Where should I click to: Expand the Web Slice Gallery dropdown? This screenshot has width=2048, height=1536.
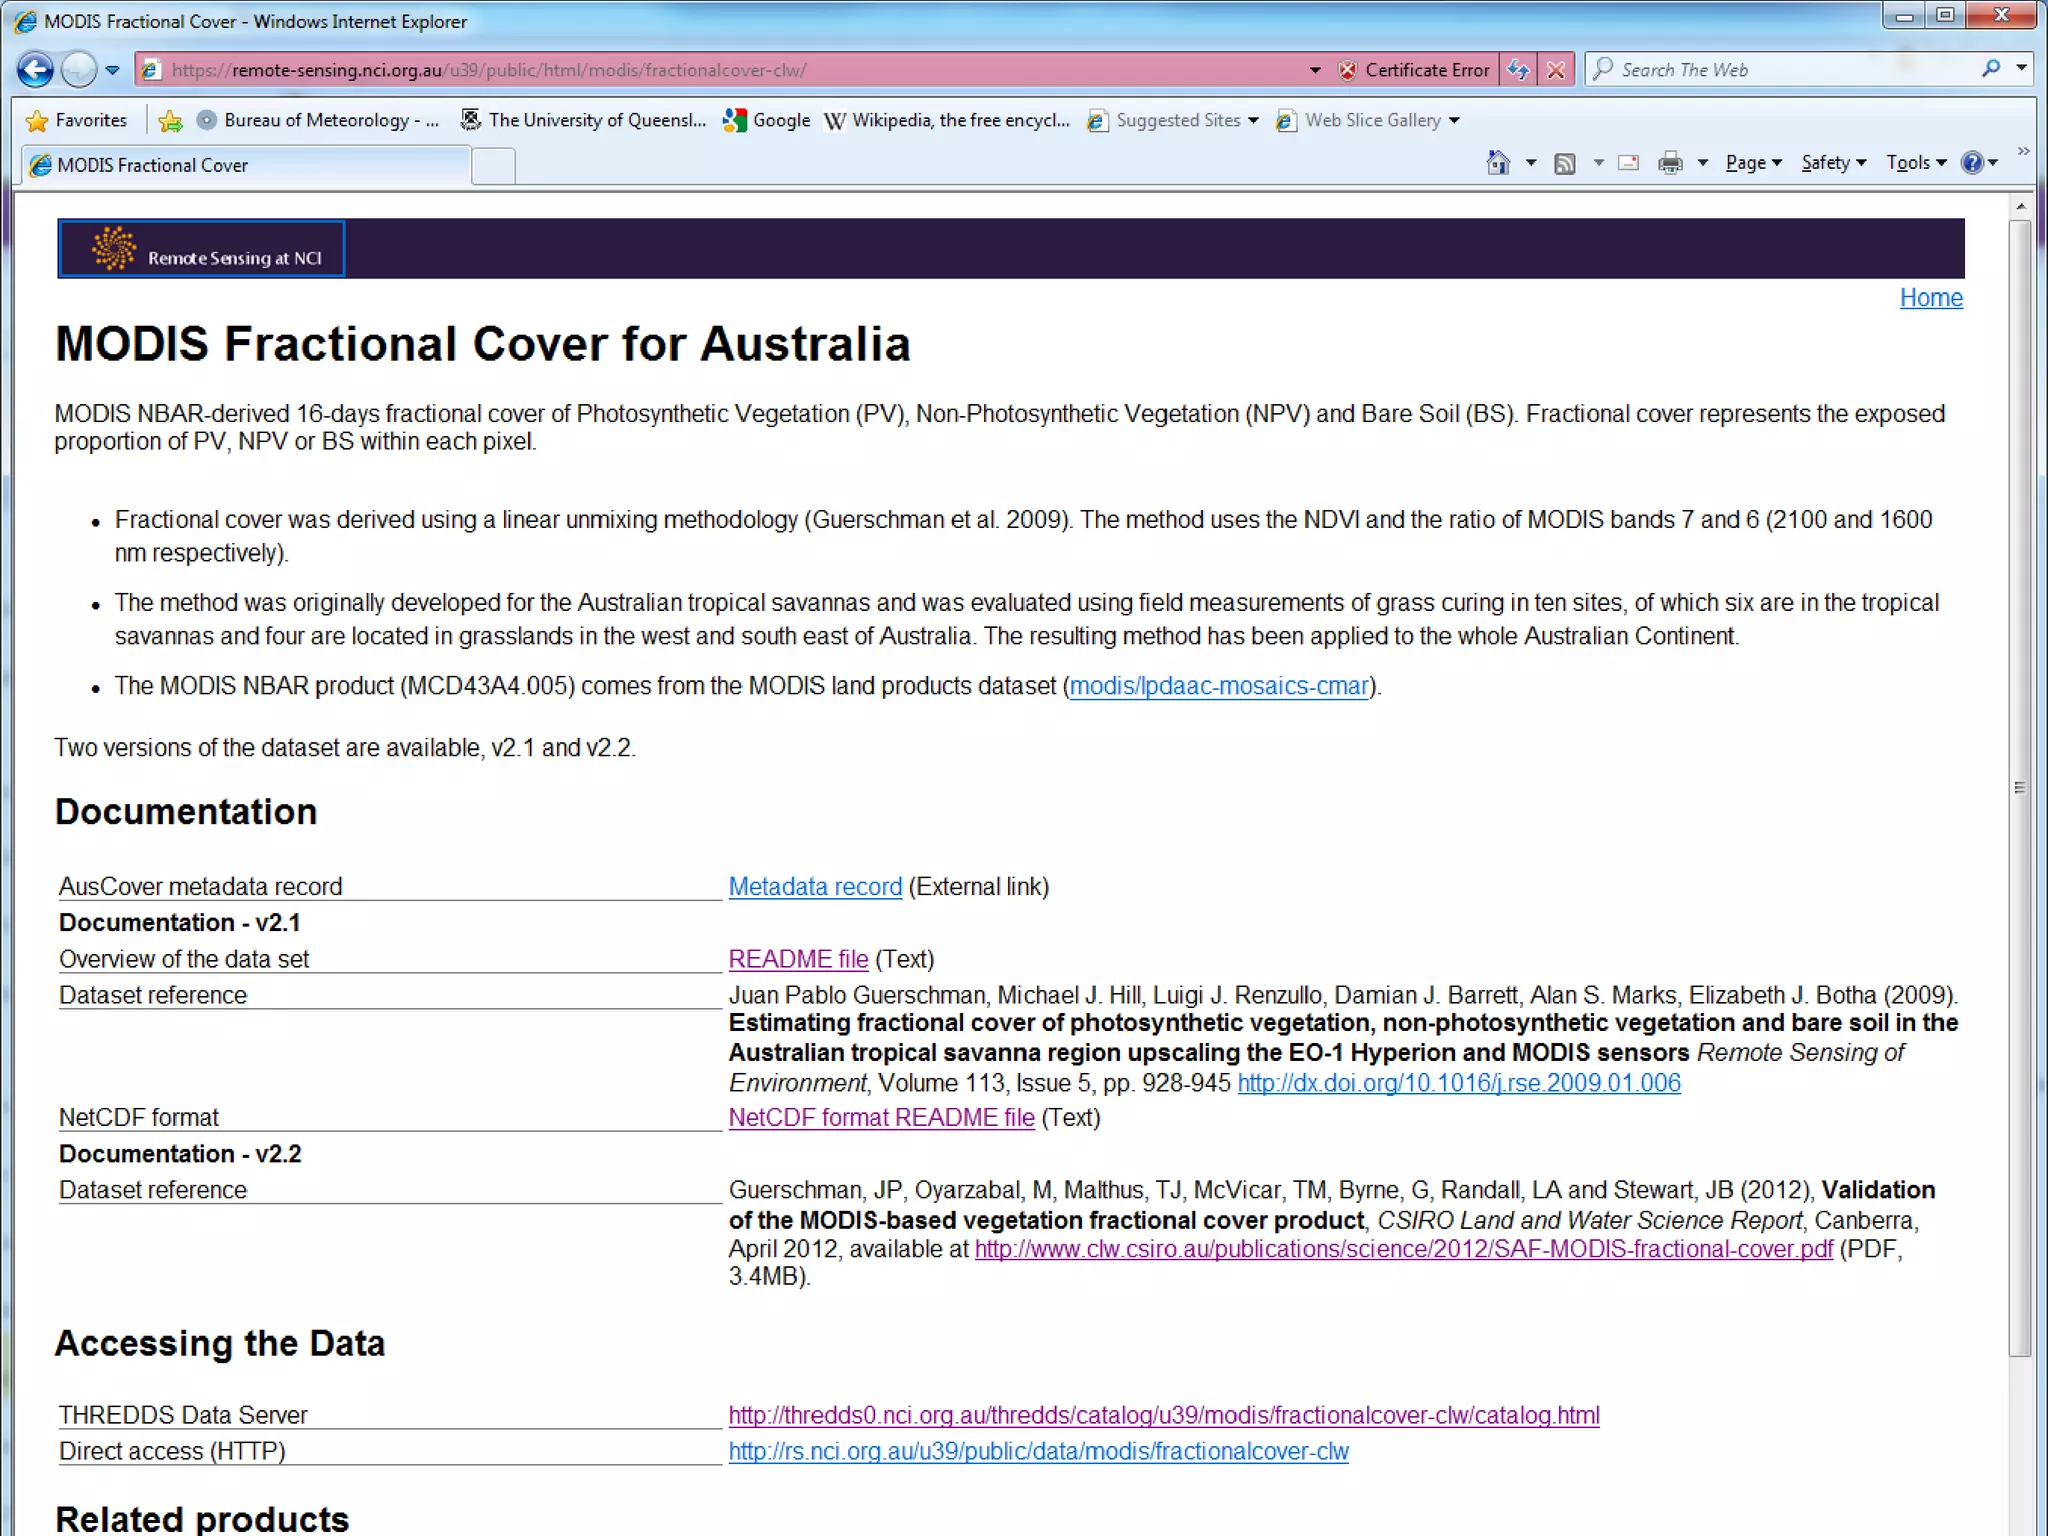tap(1454, 121)
